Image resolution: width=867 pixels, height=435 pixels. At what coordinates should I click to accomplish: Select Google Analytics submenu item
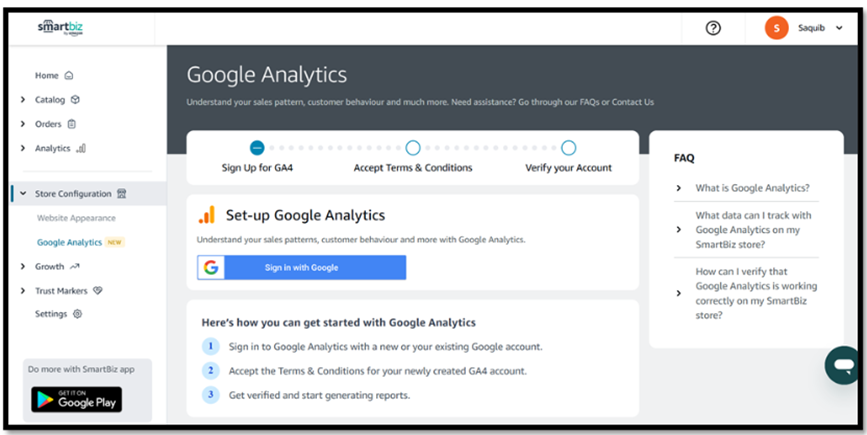[x=70, y=242]
